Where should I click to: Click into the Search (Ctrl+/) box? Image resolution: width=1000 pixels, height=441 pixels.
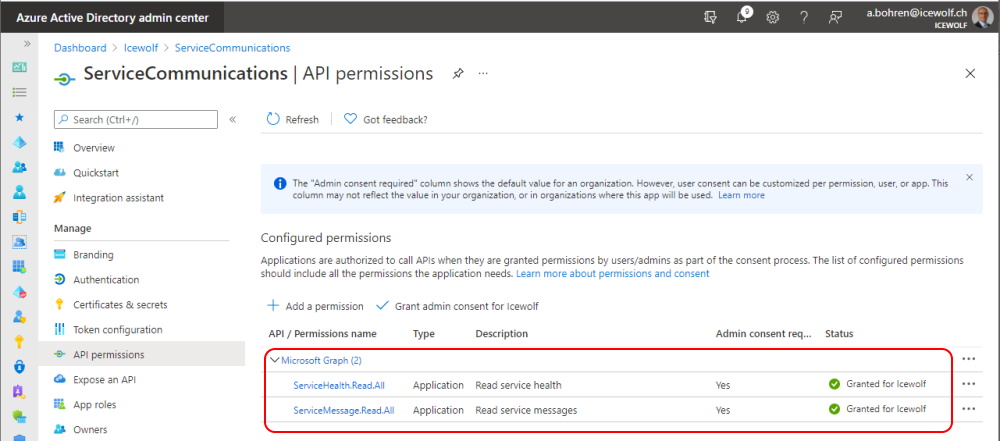(x=136, y=119)
